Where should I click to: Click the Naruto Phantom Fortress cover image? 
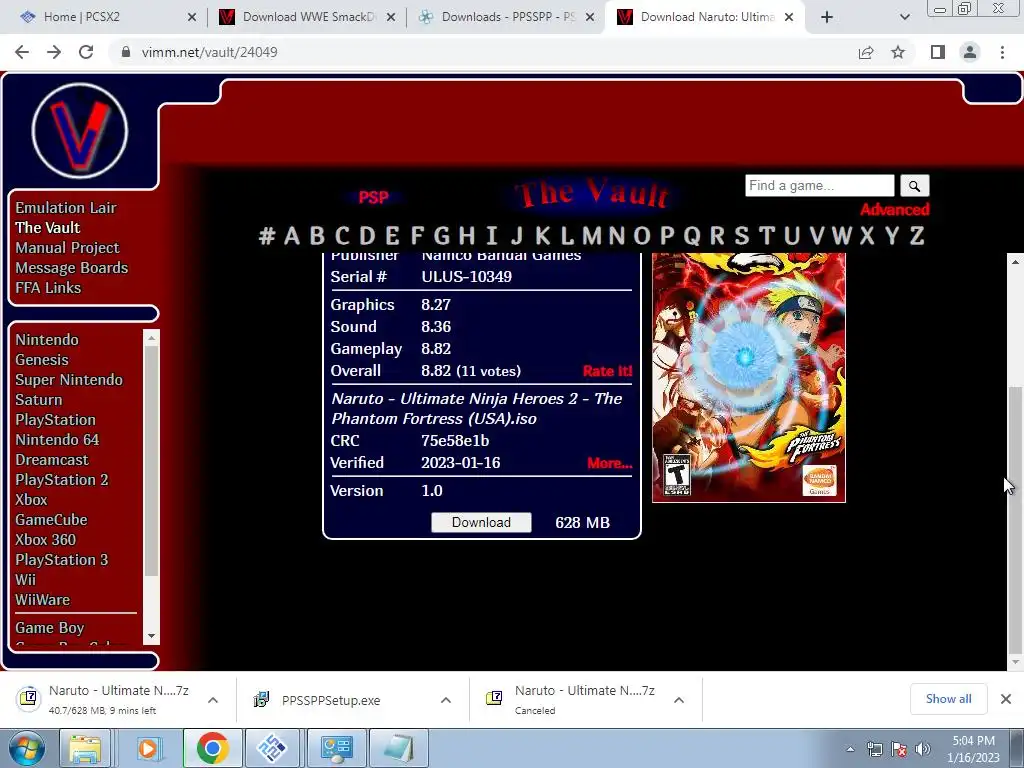[x=749, y=377]
